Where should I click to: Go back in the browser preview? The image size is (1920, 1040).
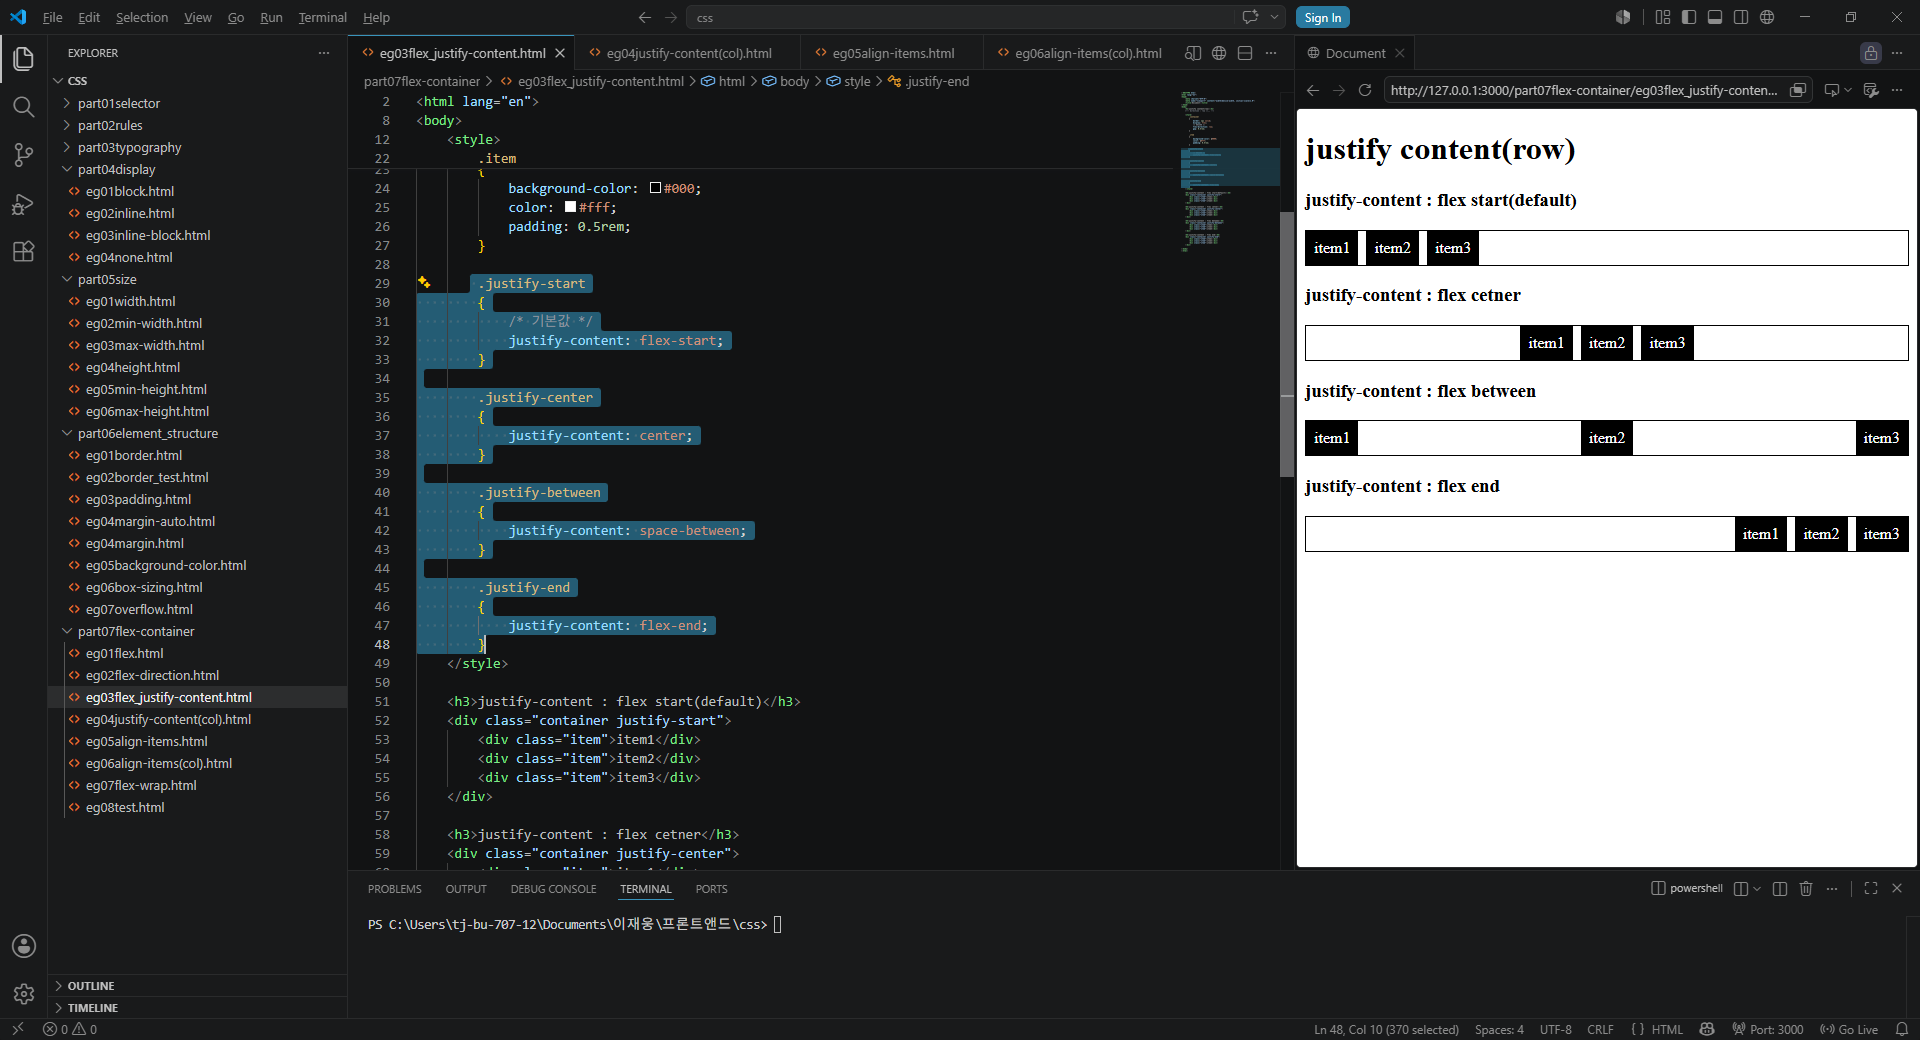click(x=1313, y=90)
